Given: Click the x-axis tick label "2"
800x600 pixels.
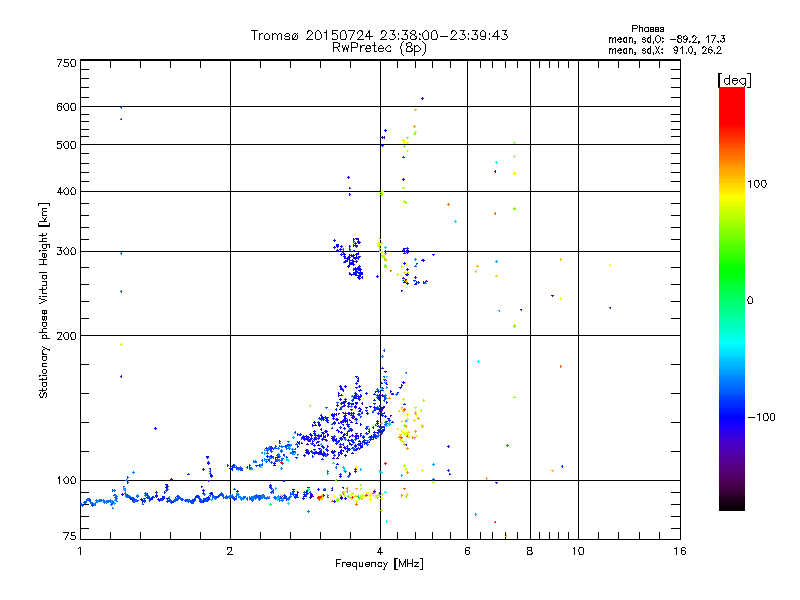Looking at the screenshot, I should pos(230,551).
